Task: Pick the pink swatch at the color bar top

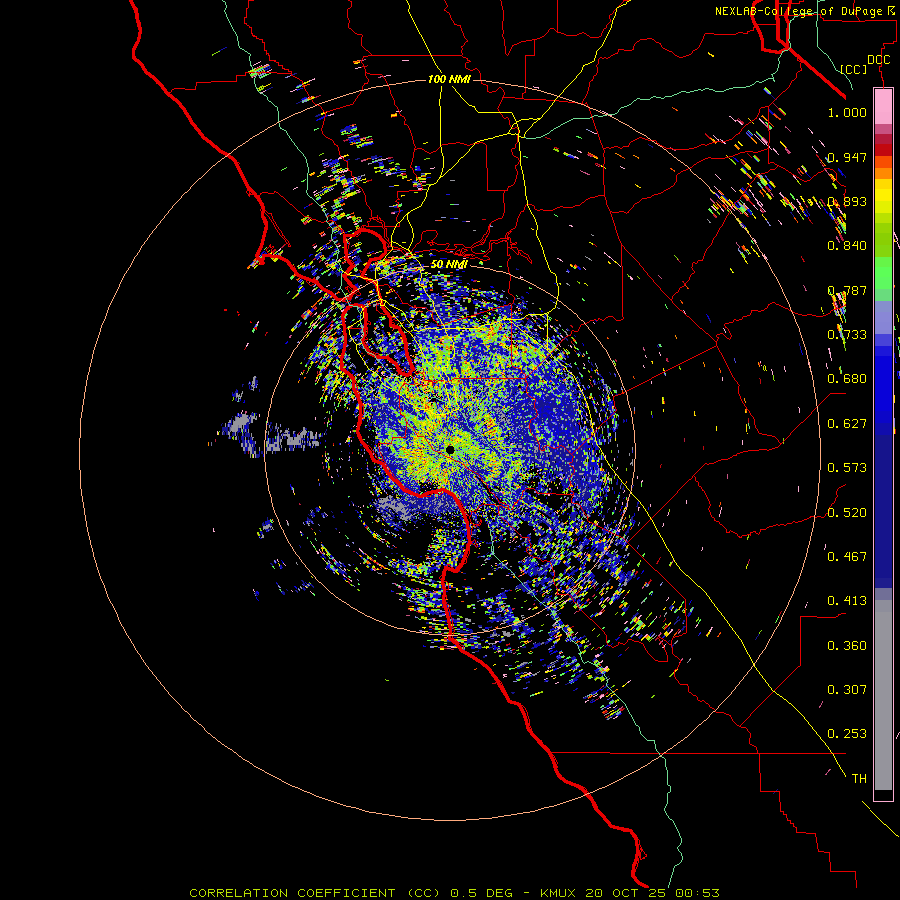Action: (x=883, y=107)
